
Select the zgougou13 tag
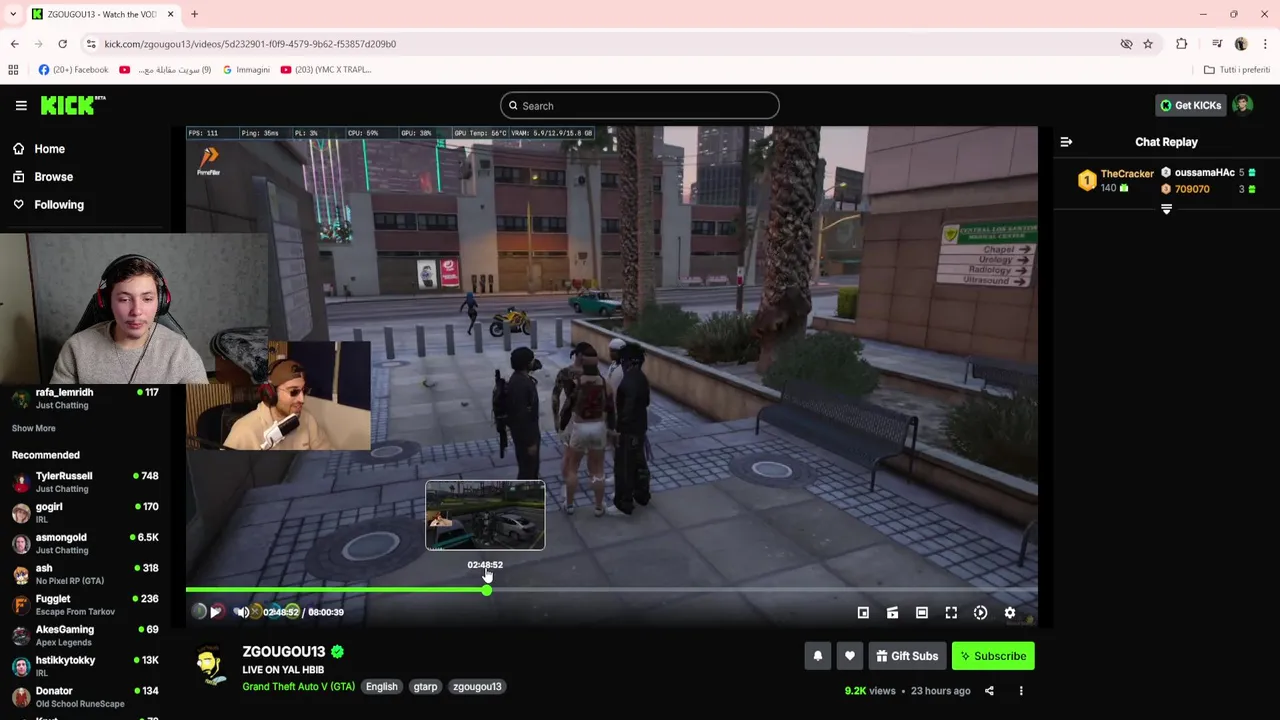[x=477, y=687]
